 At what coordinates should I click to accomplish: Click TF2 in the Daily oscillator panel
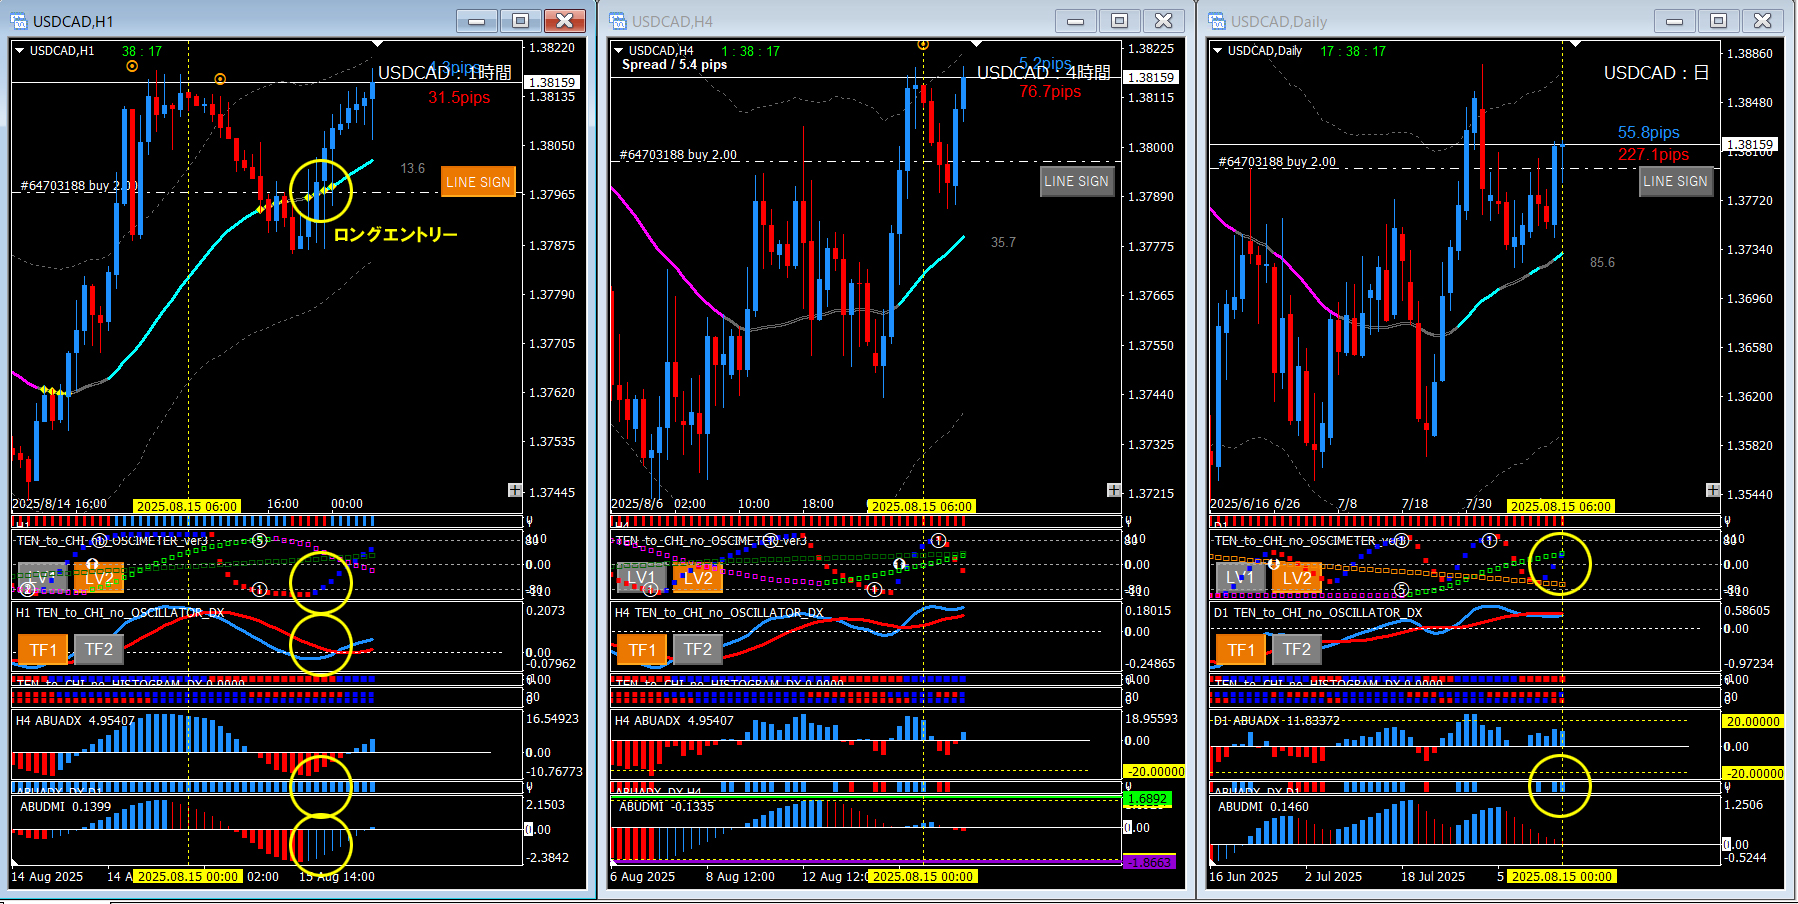click(1297, 650)
